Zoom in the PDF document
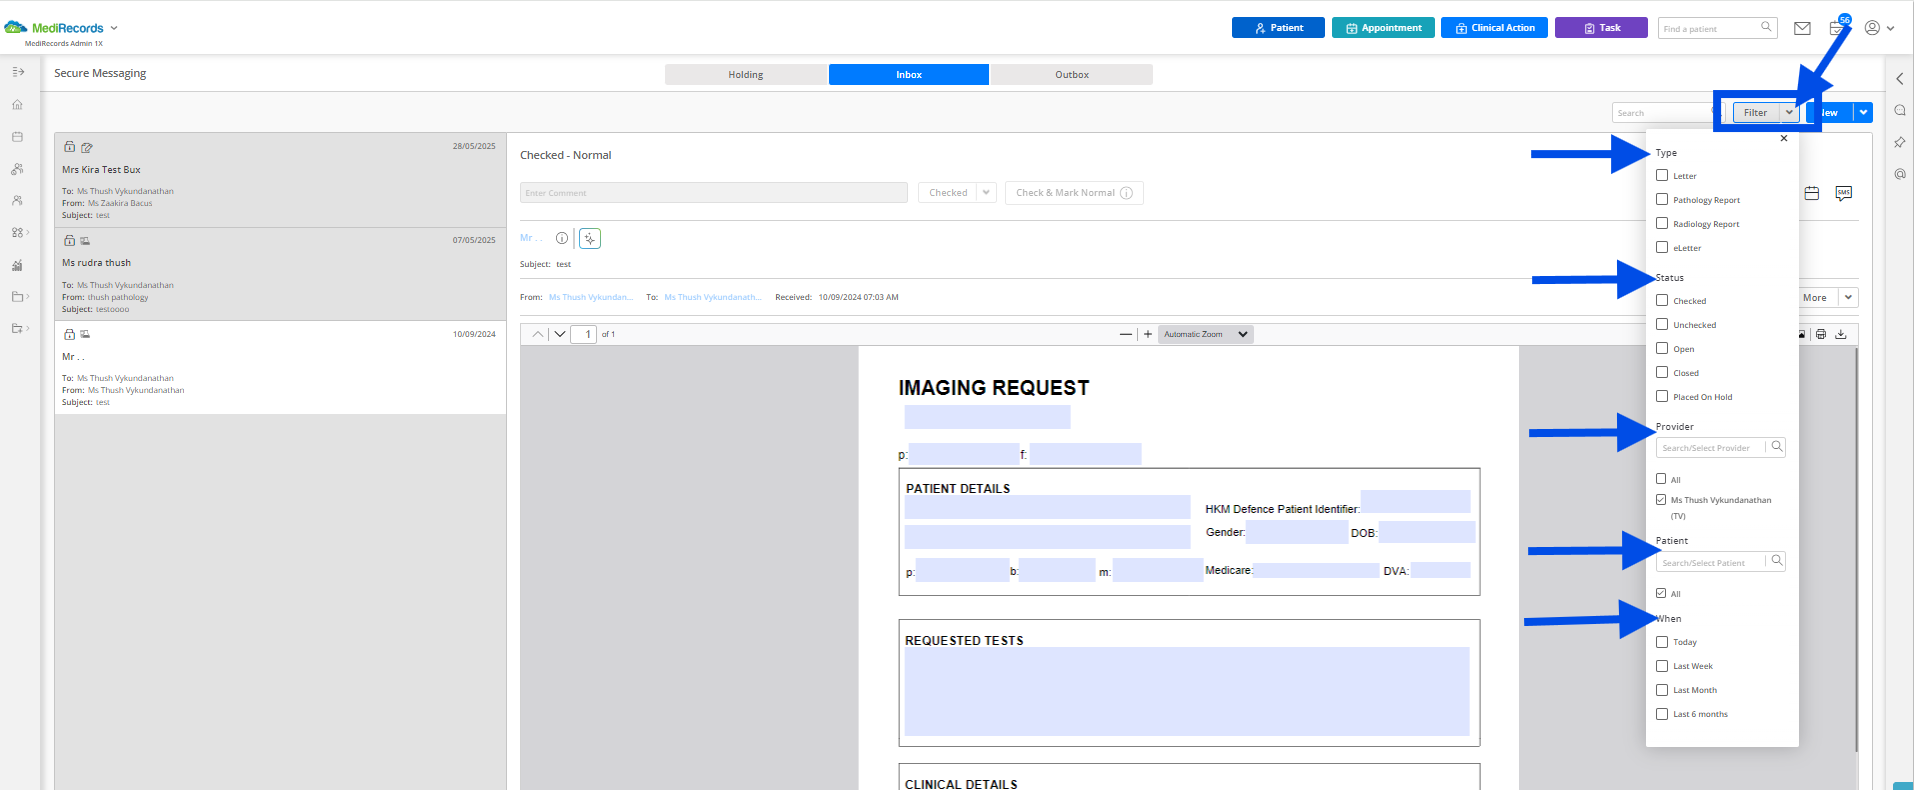1914x790 pixels. [x=1148, y=334]
